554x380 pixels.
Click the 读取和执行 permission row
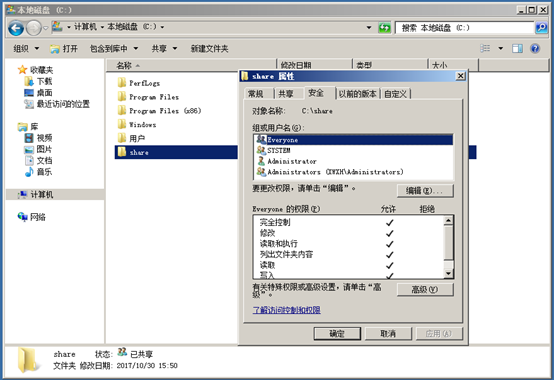tap(349, 244)
